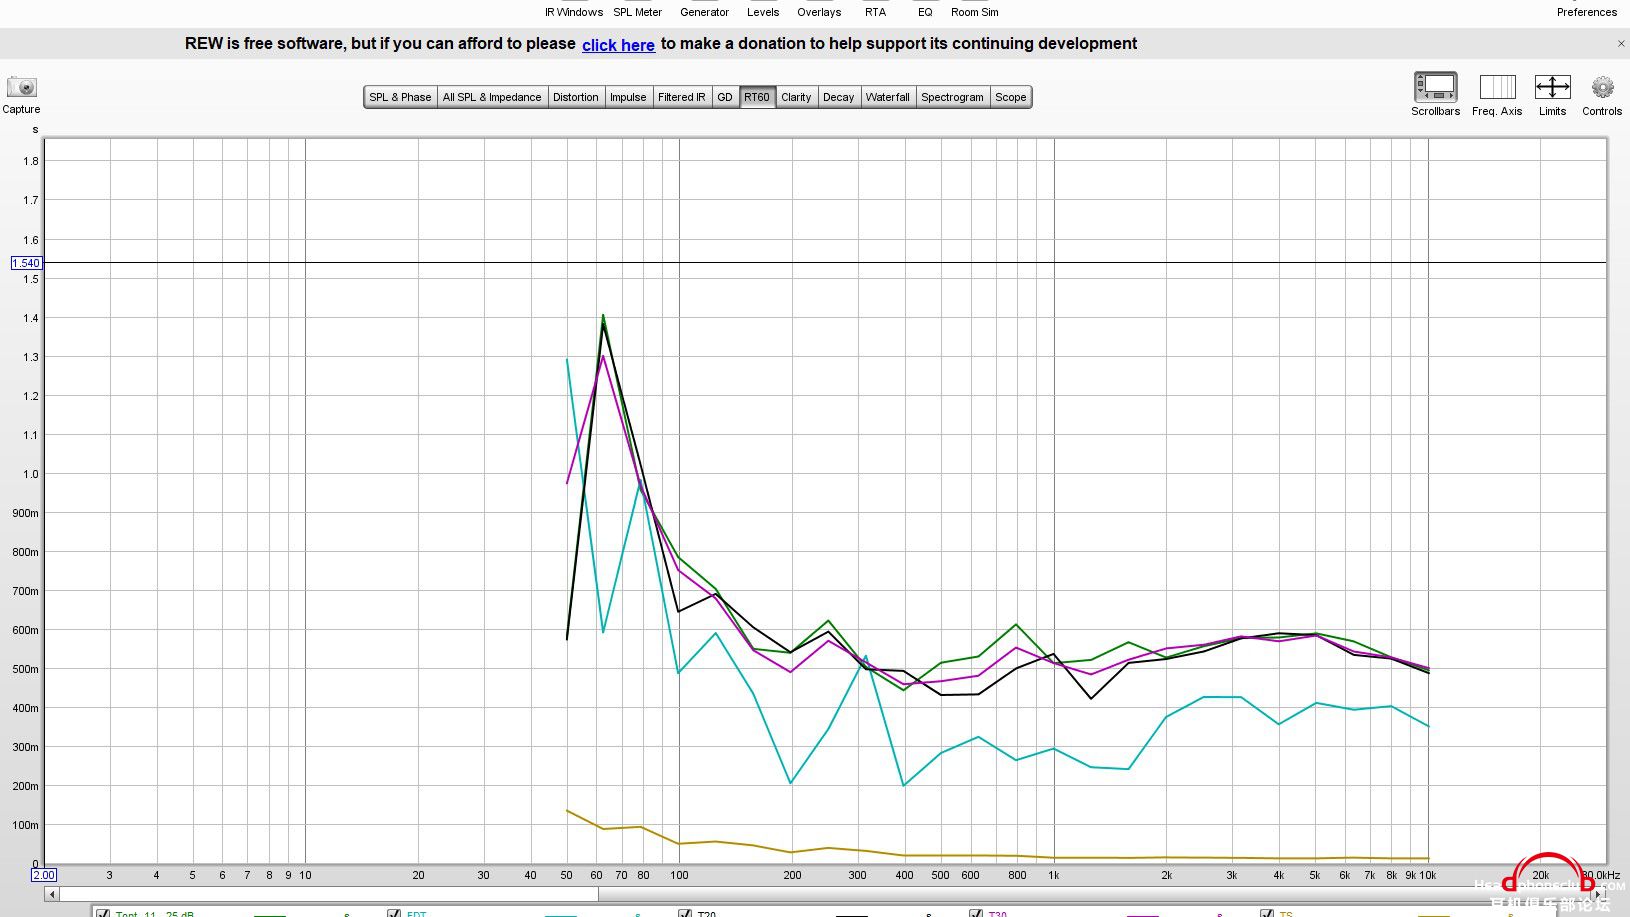This screenshot has height=917, width=1630.
Task: Open the RTA window
Action: point(875,12)
